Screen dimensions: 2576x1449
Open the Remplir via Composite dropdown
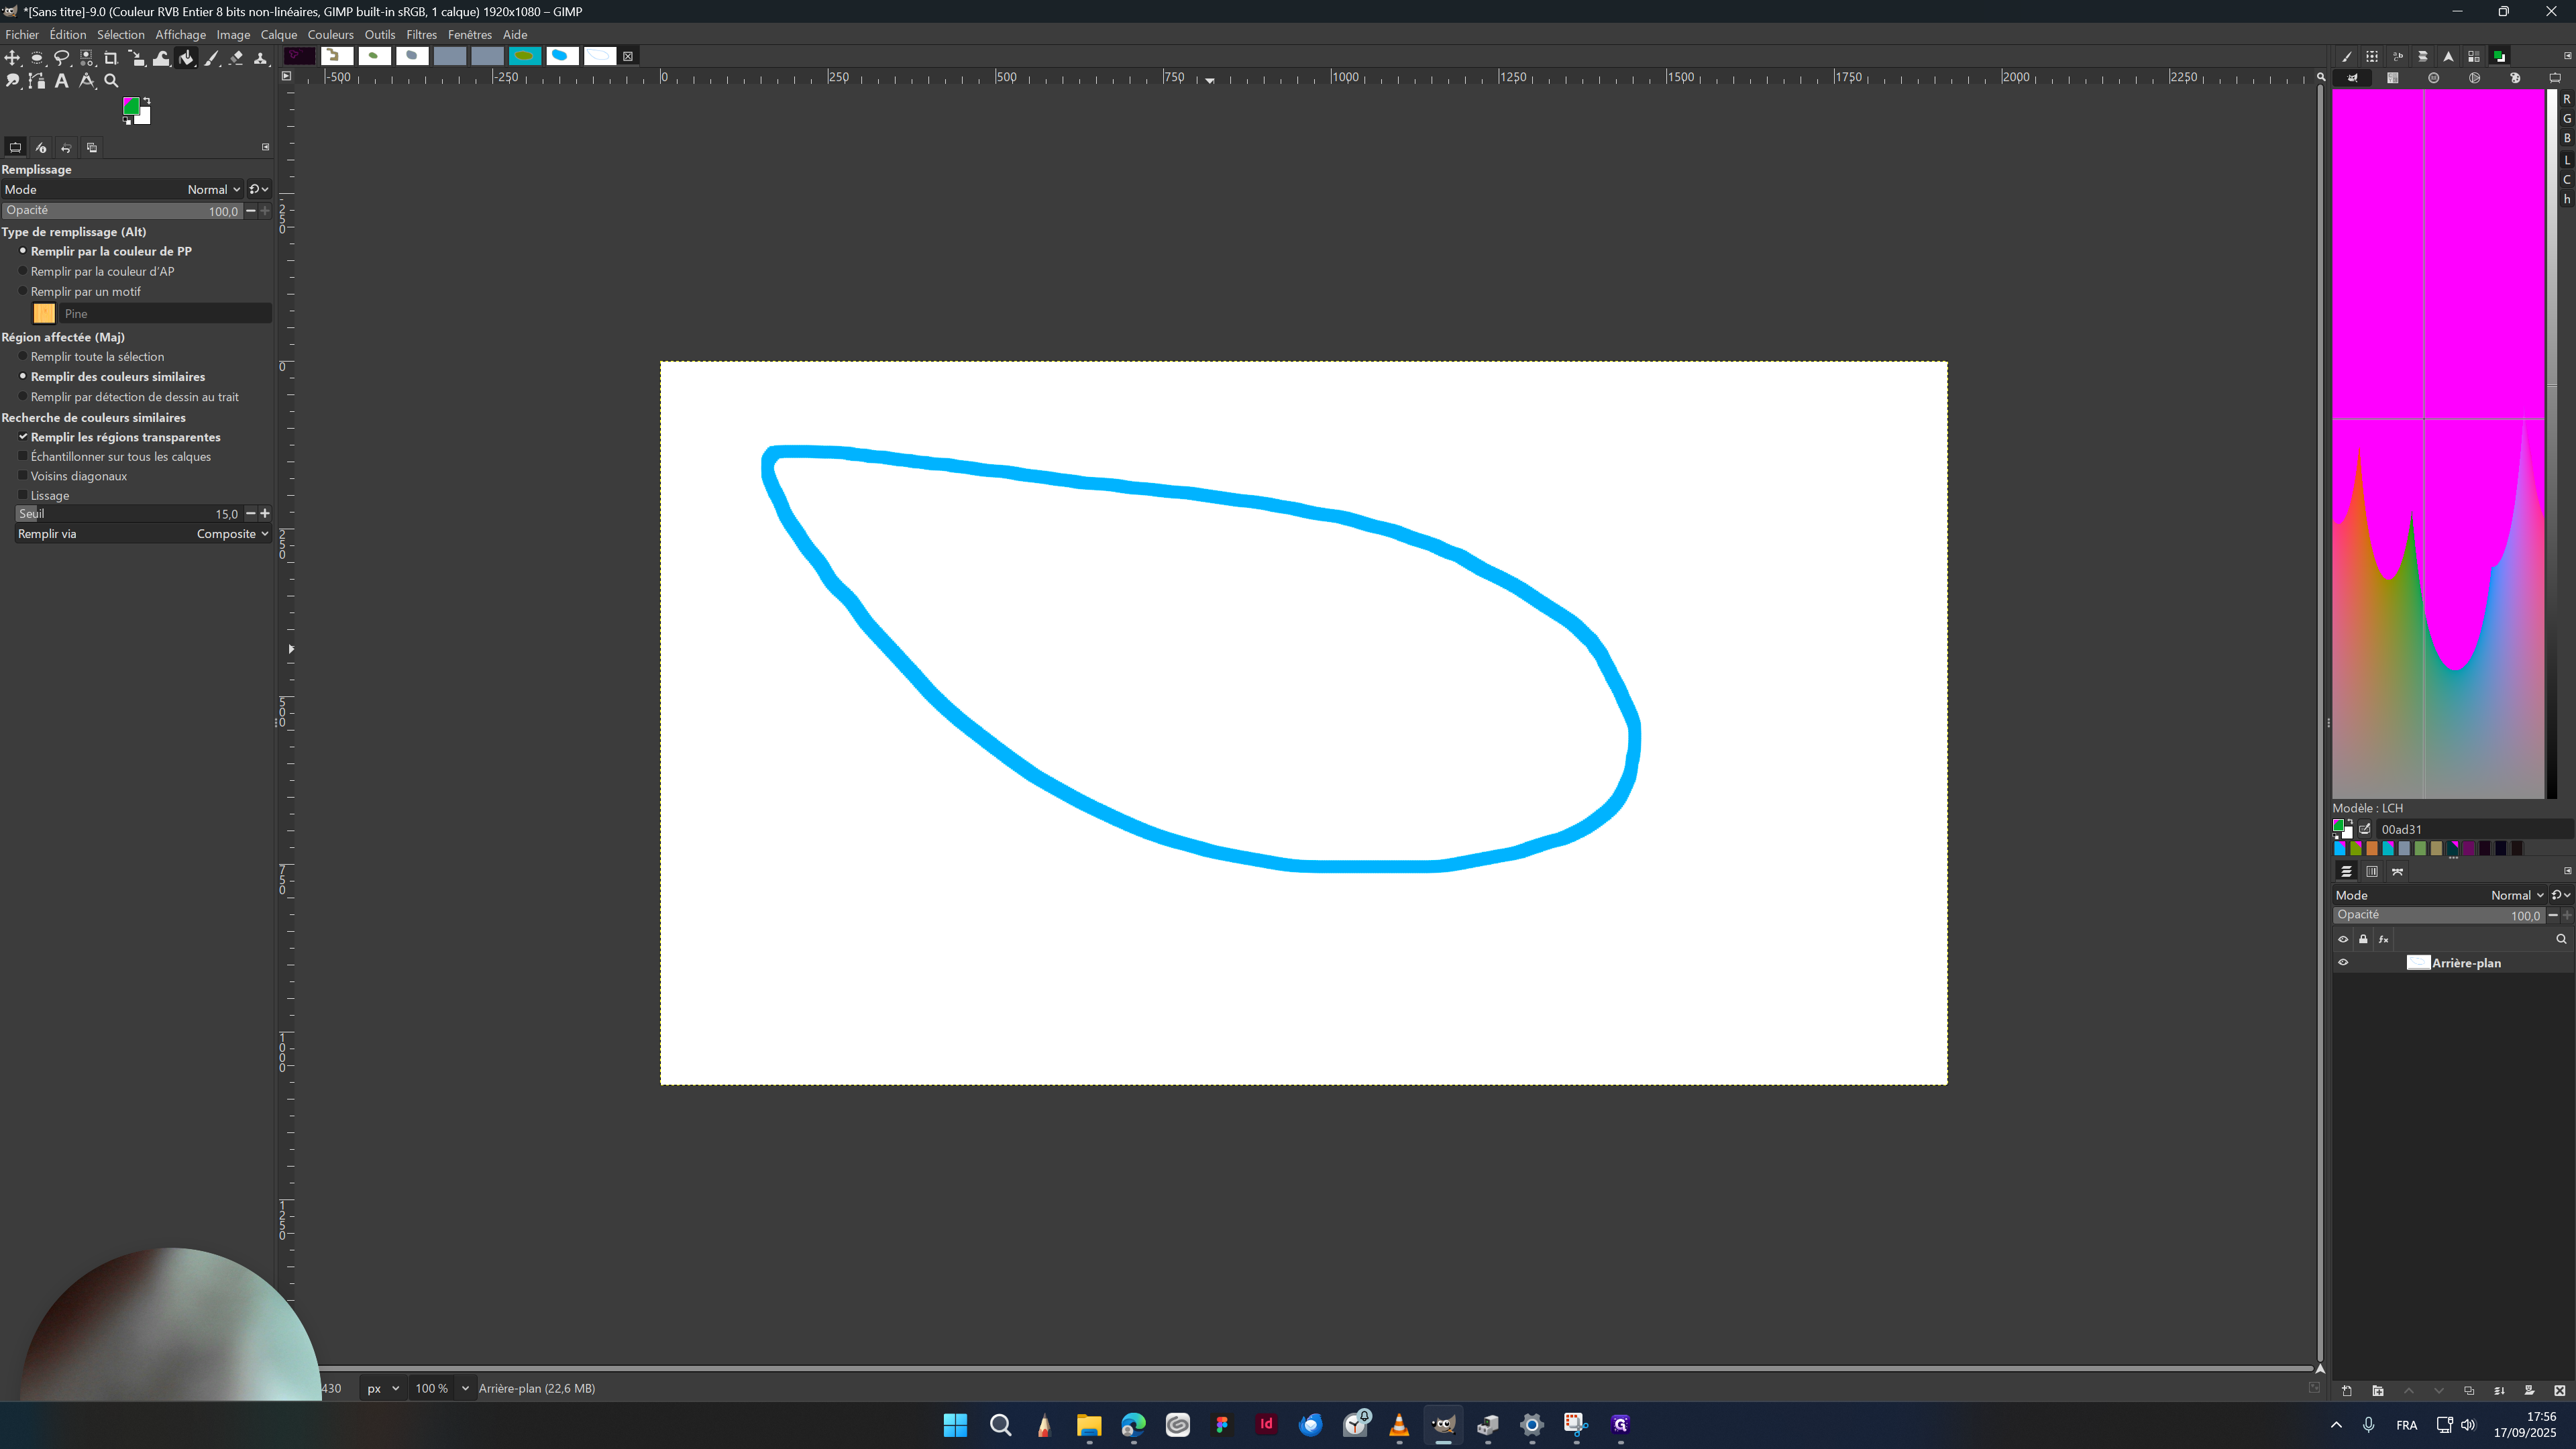coord(232,533)
